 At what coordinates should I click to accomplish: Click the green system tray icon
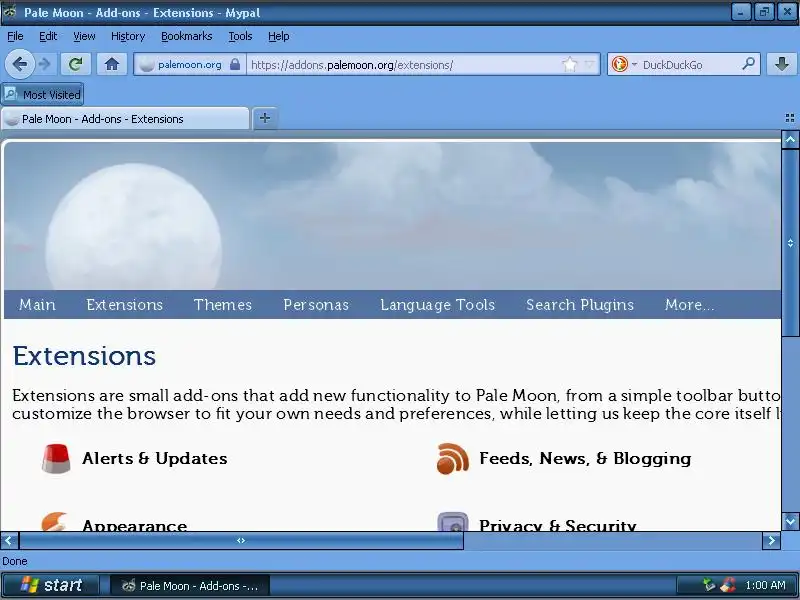(709, 585)
